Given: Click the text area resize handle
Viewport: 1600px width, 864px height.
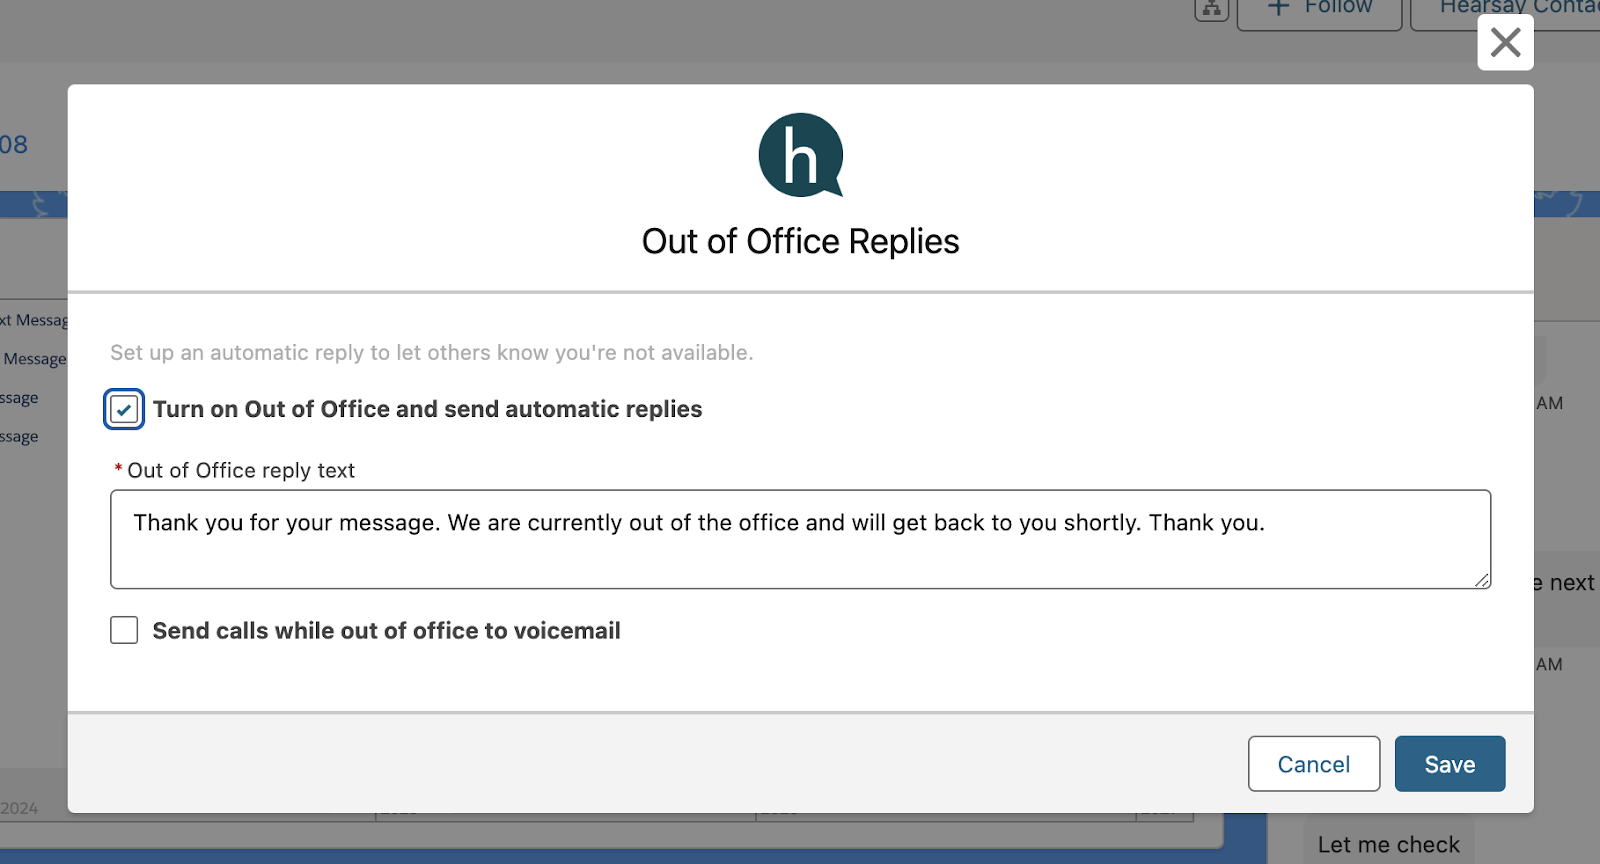Looking at the screenshot, I should pos(1482,580).
